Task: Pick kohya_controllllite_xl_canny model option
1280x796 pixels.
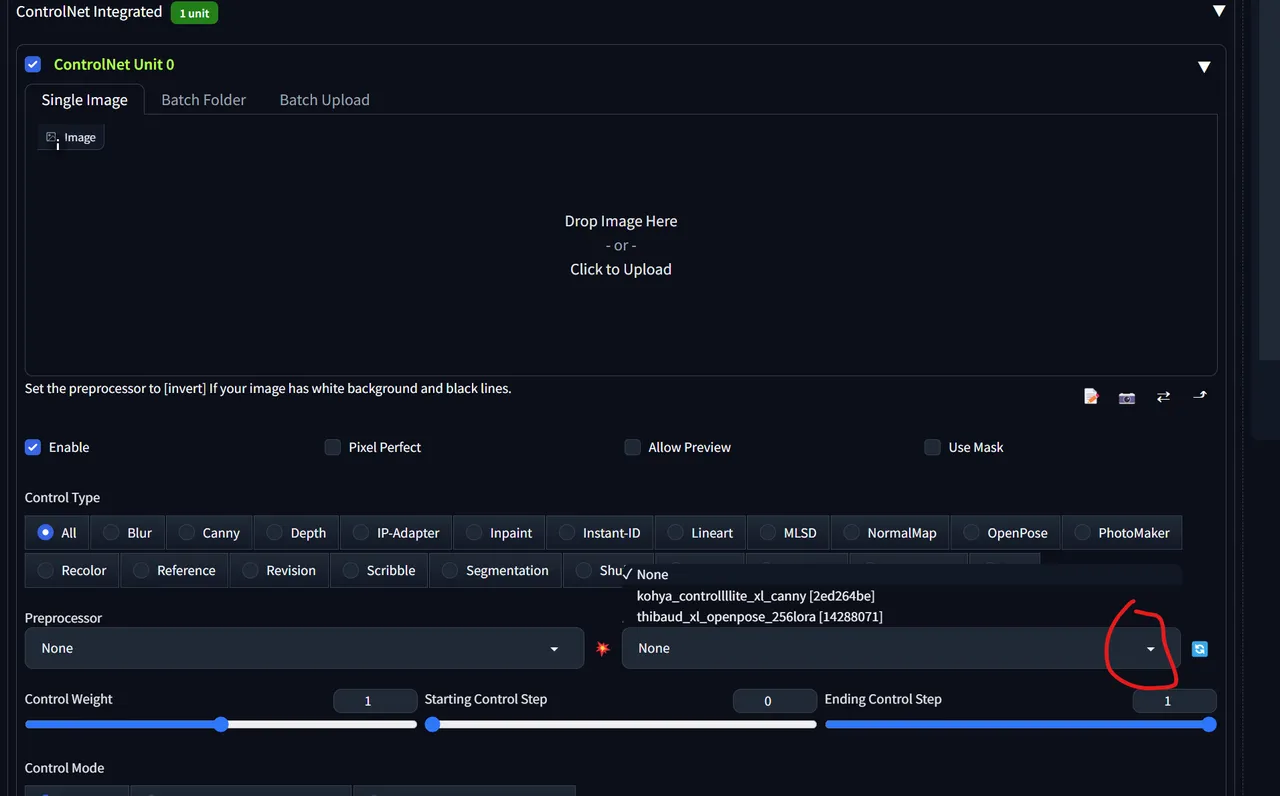Action: point(901,595)
